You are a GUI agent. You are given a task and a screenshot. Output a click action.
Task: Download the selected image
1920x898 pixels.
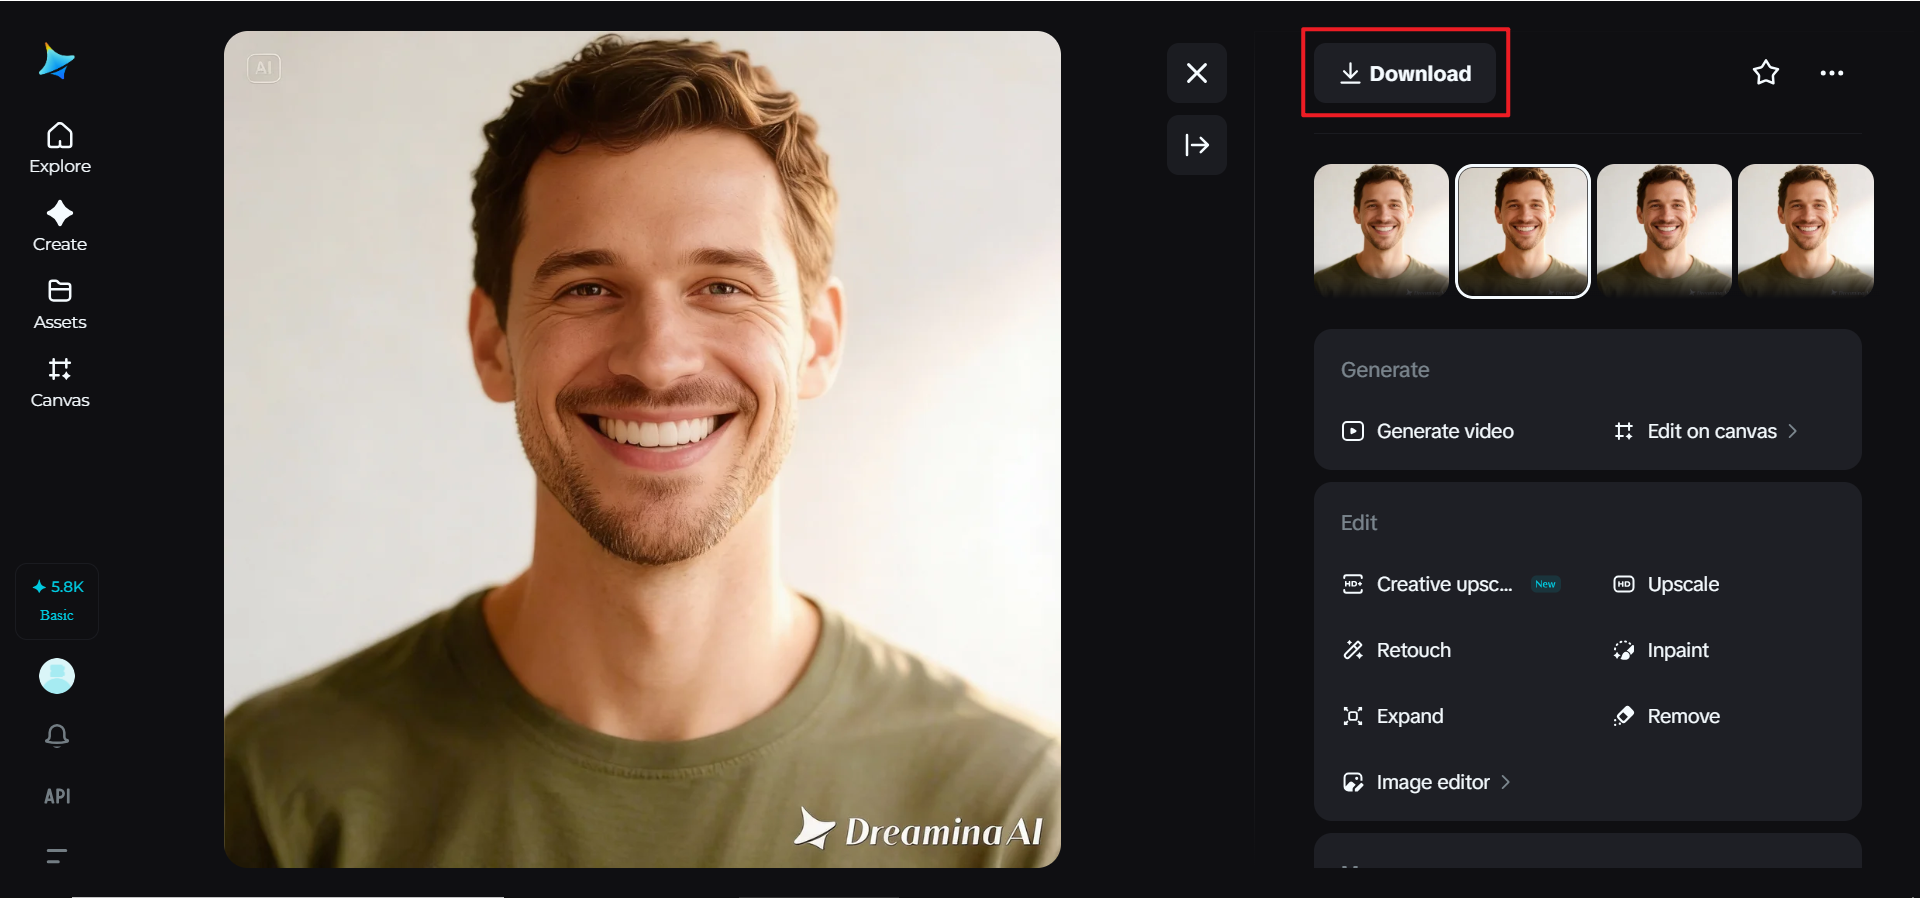click(x=1405, y=73)
